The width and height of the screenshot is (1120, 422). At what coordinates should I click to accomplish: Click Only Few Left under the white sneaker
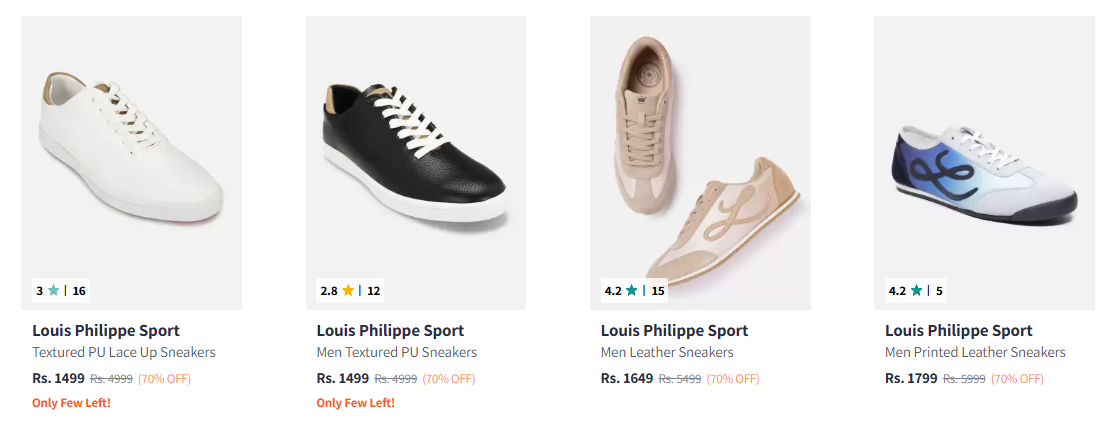[71, 403]
